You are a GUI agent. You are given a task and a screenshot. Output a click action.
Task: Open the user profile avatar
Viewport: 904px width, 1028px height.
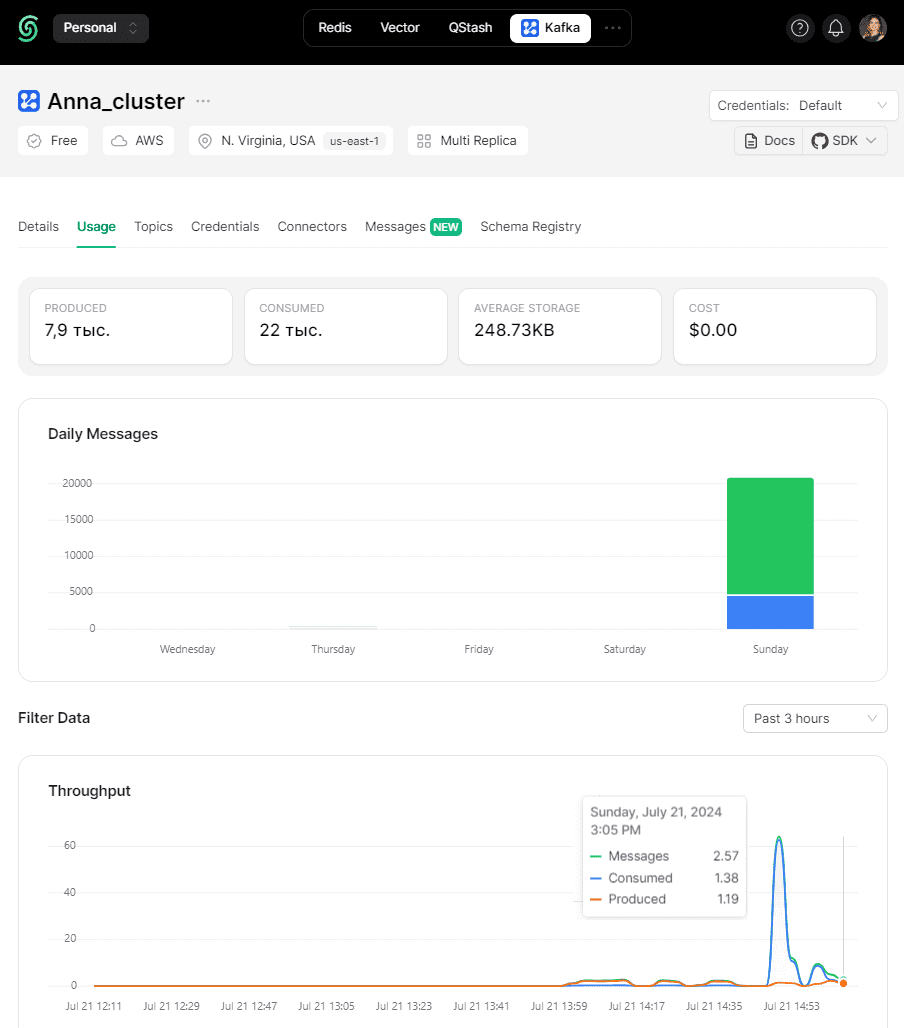click(x=873, y=28)
